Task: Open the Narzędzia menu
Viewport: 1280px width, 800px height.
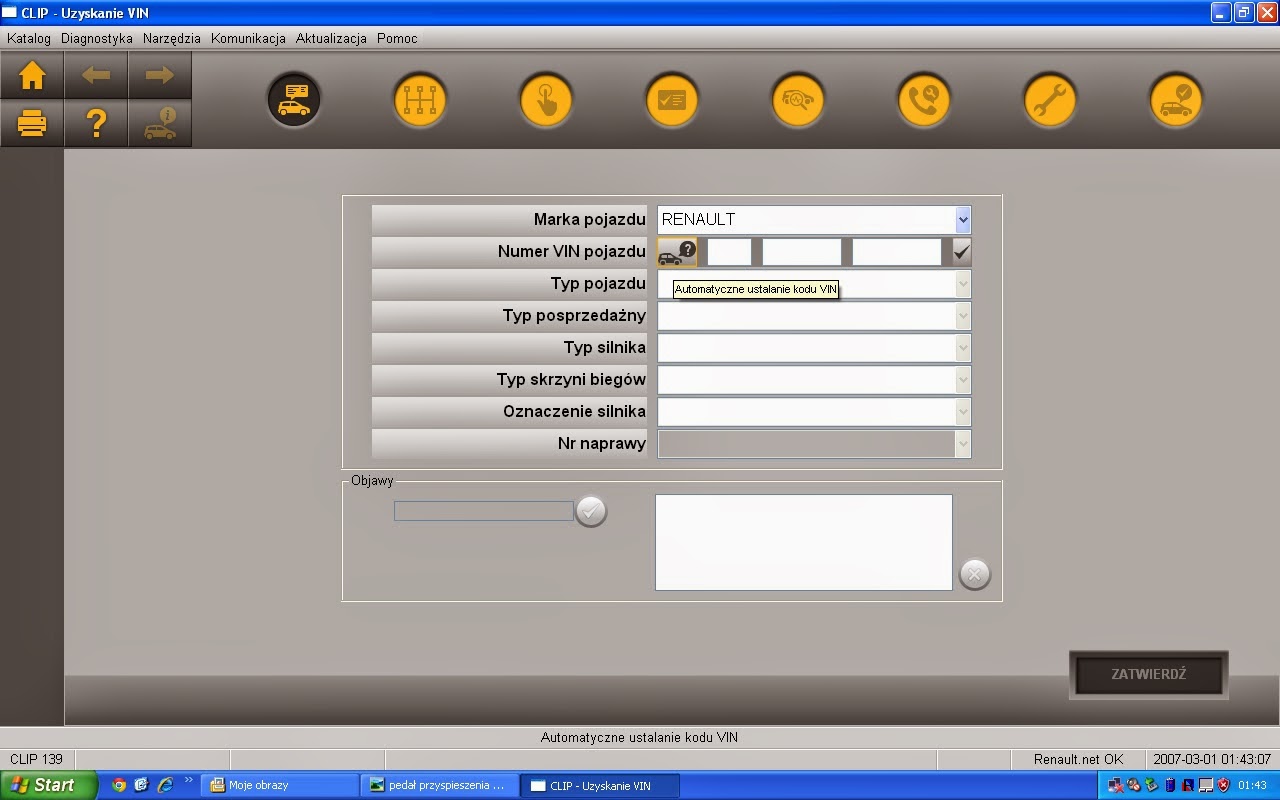Action: (x=172, y=38)
